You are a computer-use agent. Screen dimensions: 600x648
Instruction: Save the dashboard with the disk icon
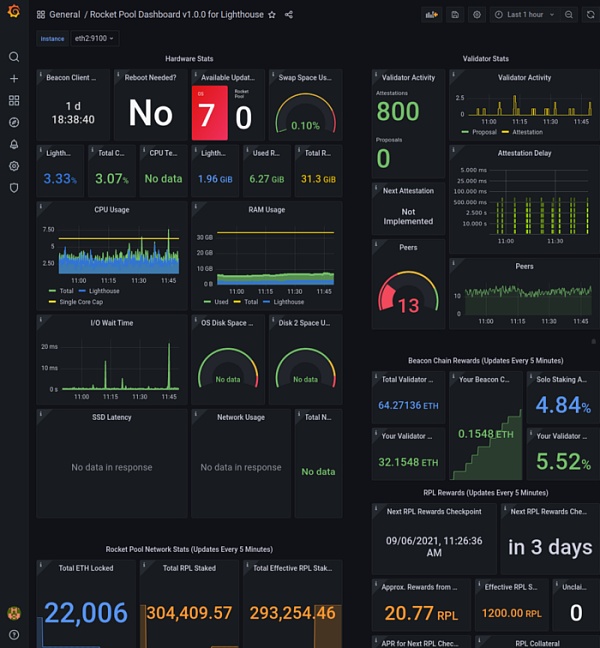coord(455,15)
